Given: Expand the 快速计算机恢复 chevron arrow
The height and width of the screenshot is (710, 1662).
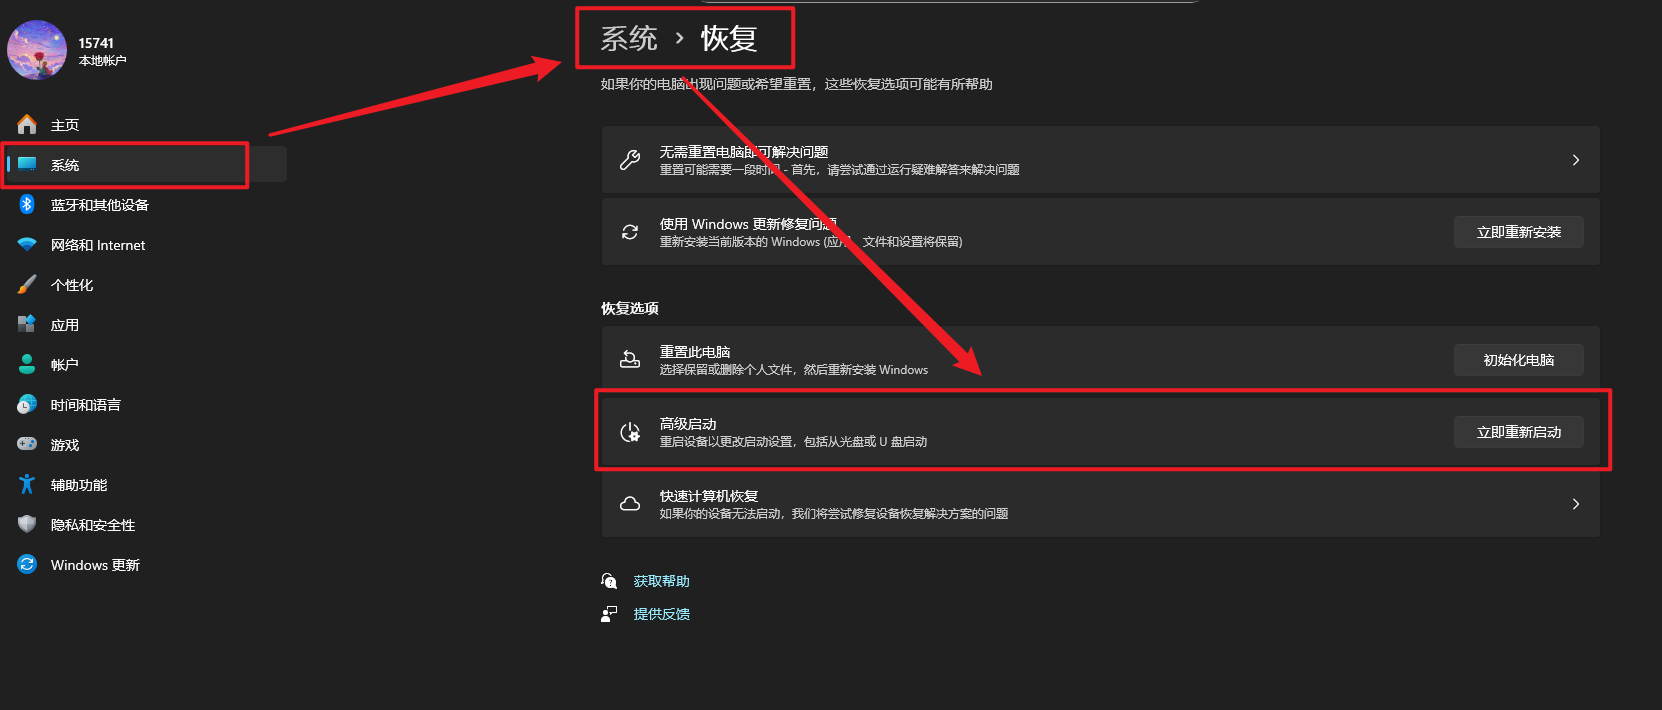Looking at the screenshot, I should coord(1576,504).
